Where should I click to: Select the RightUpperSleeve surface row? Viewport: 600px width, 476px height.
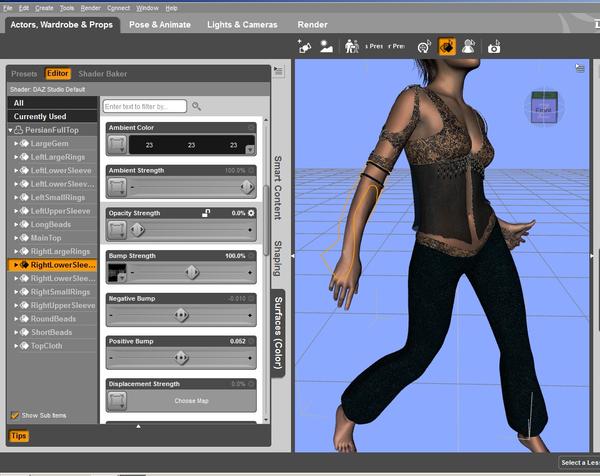[52, 305]
